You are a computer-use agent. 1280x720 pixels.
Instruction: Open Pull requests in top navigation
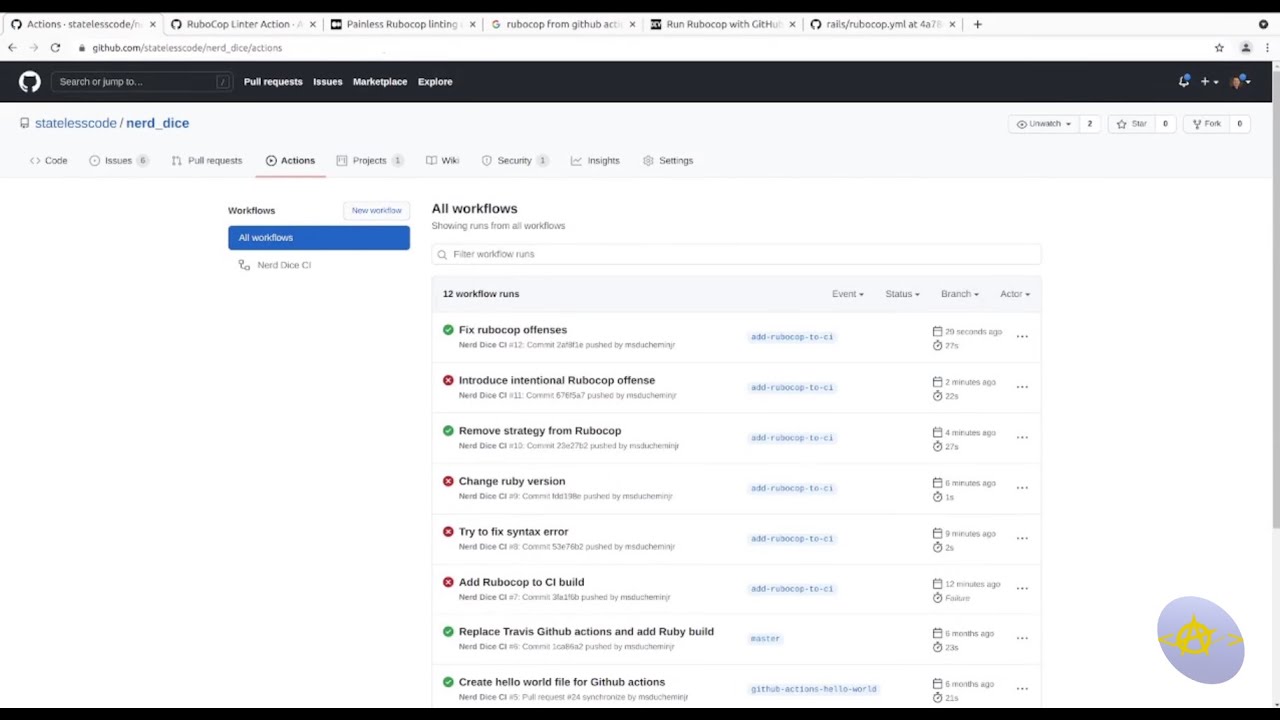[x=273, y=82]
